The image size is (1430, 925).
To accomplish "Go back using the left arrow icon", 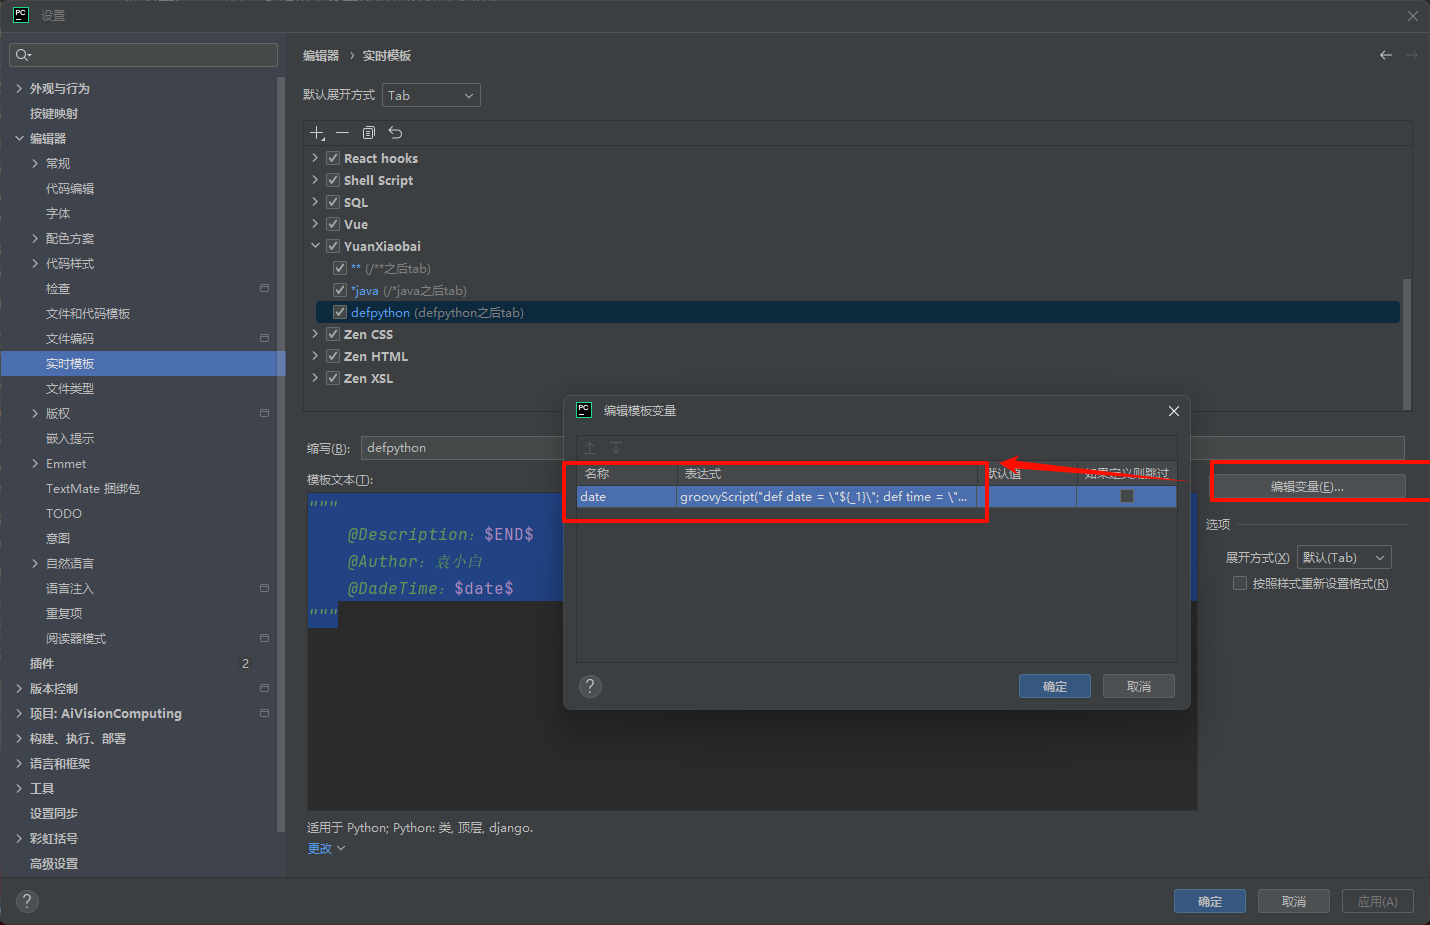I will point(1385,55).
